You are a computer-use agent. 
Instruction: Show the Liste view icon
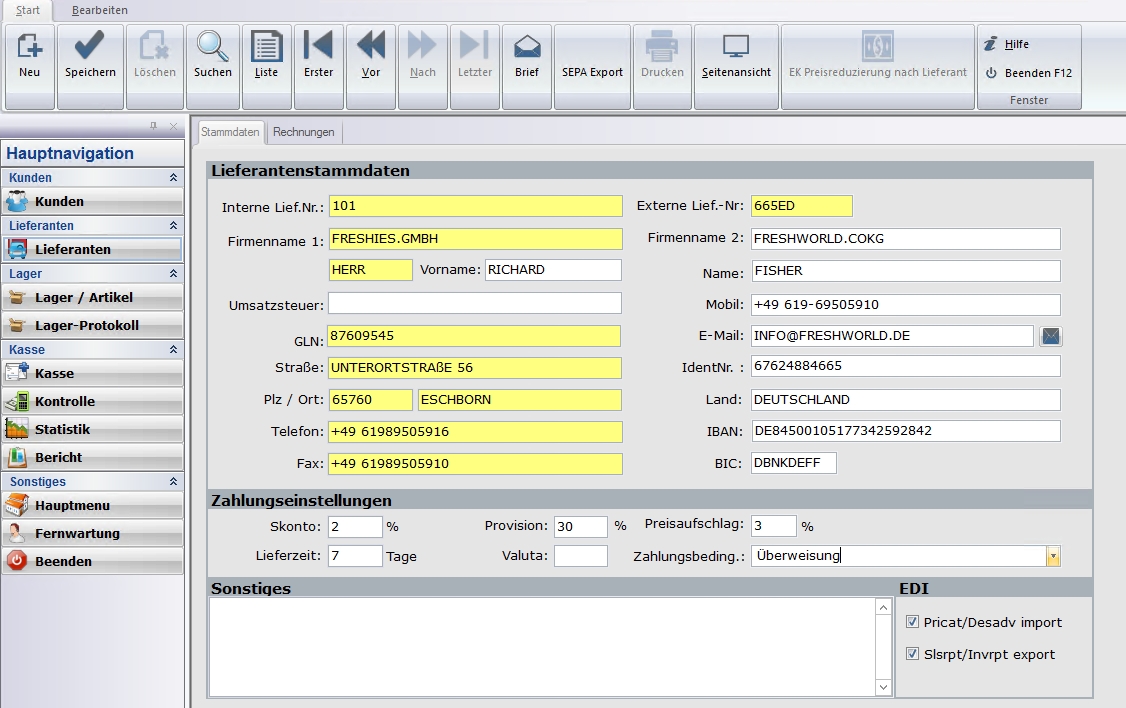pyautogui.click(x=266, y=56)
